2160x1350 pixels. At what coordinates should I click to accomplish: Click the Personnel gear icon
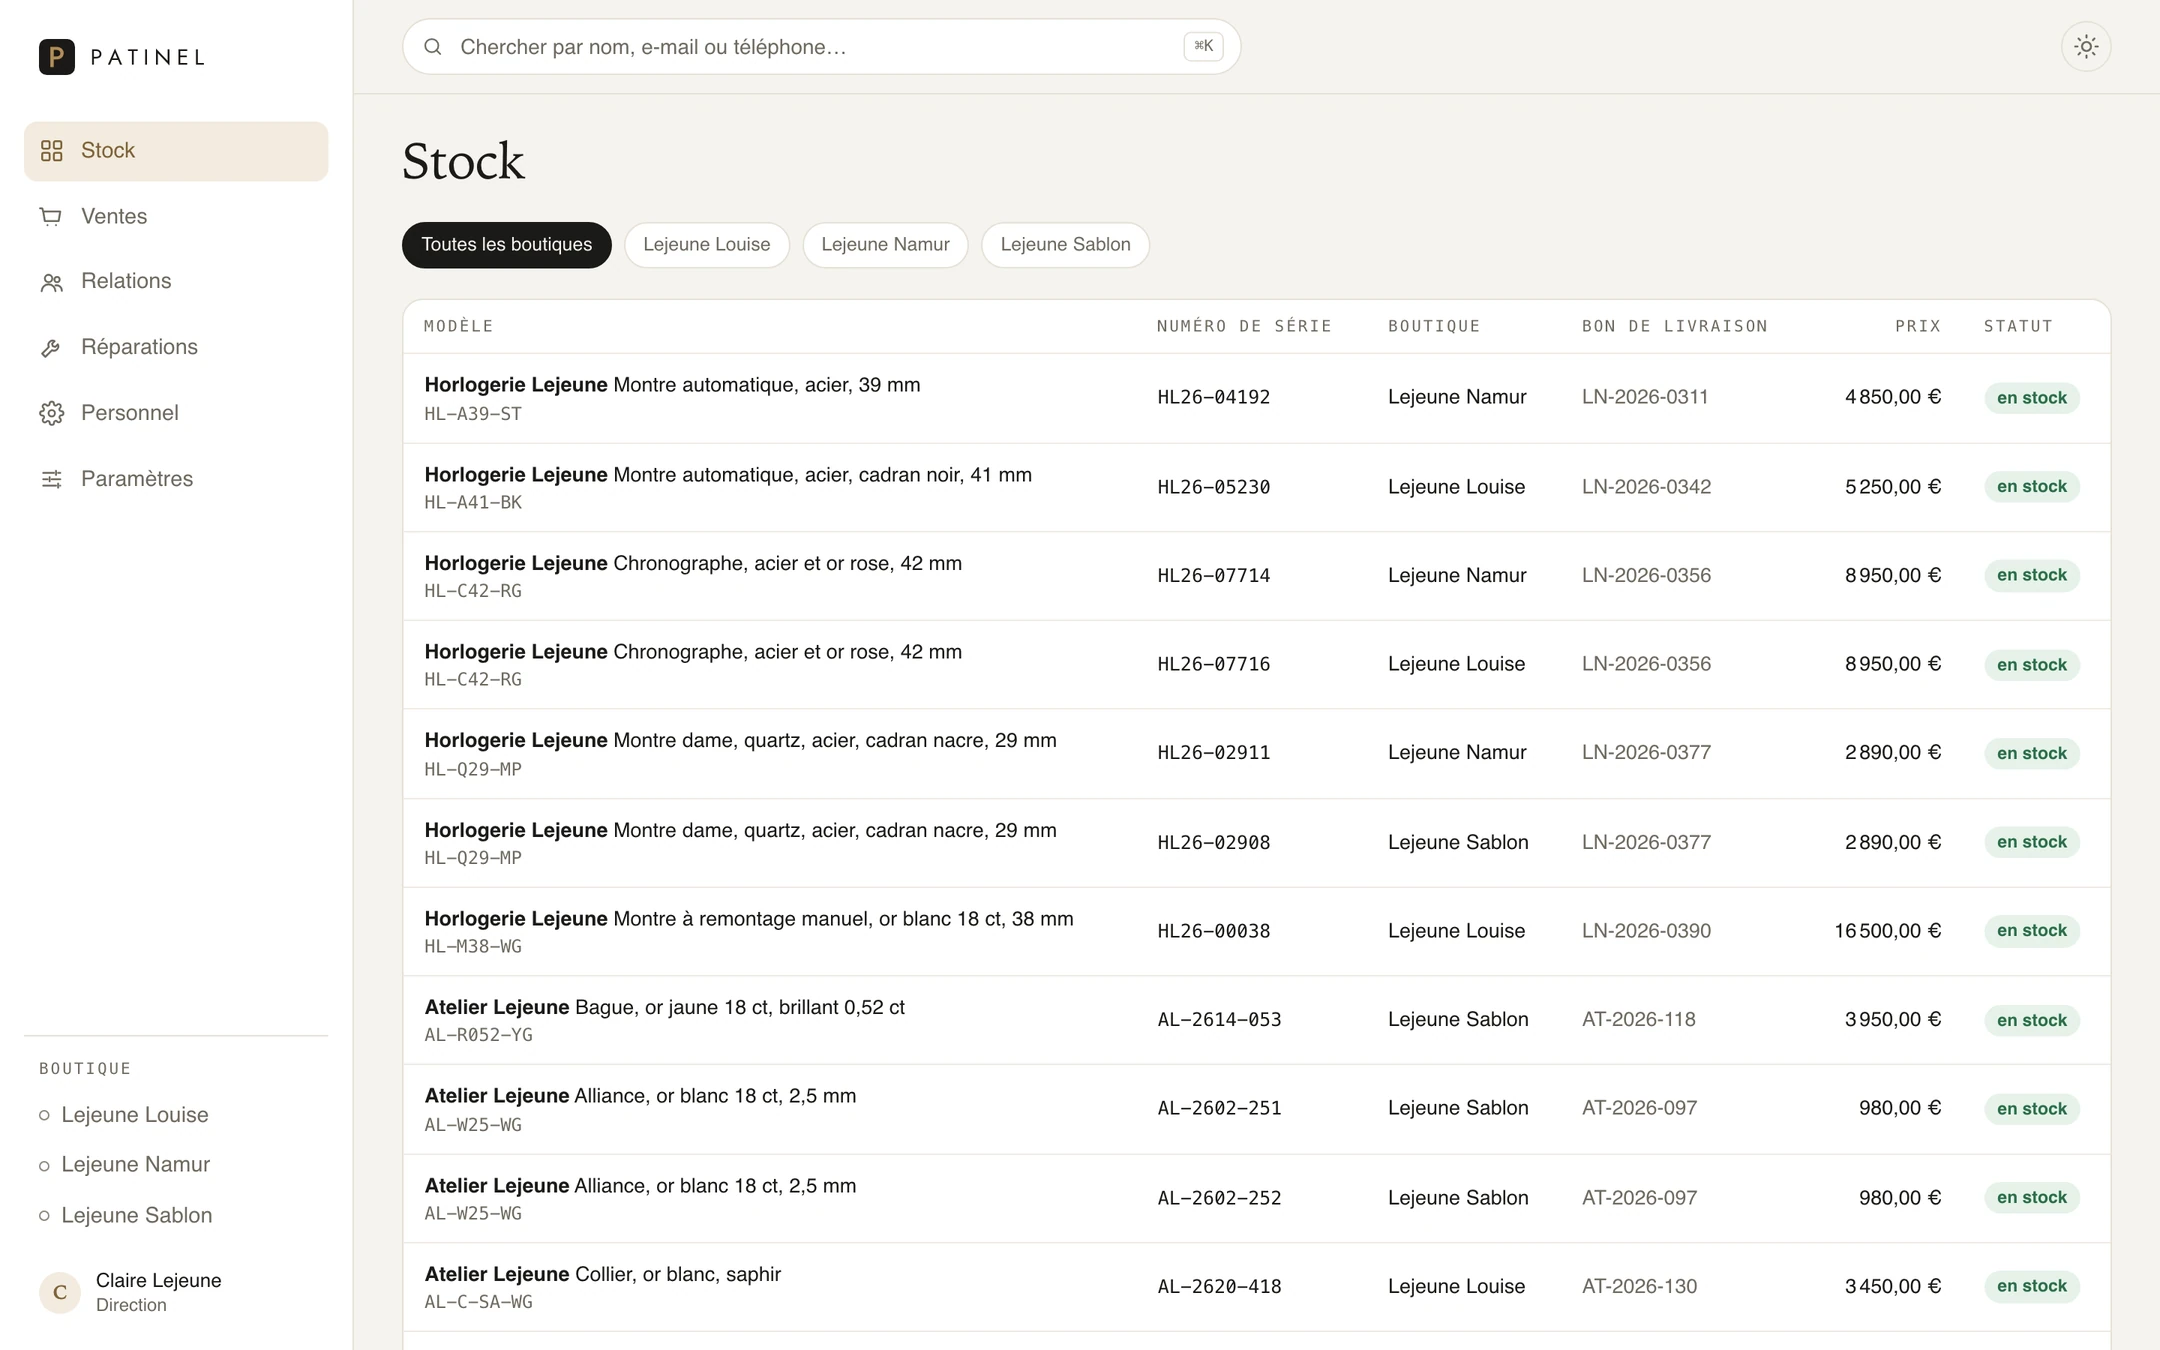pos(52,413)
